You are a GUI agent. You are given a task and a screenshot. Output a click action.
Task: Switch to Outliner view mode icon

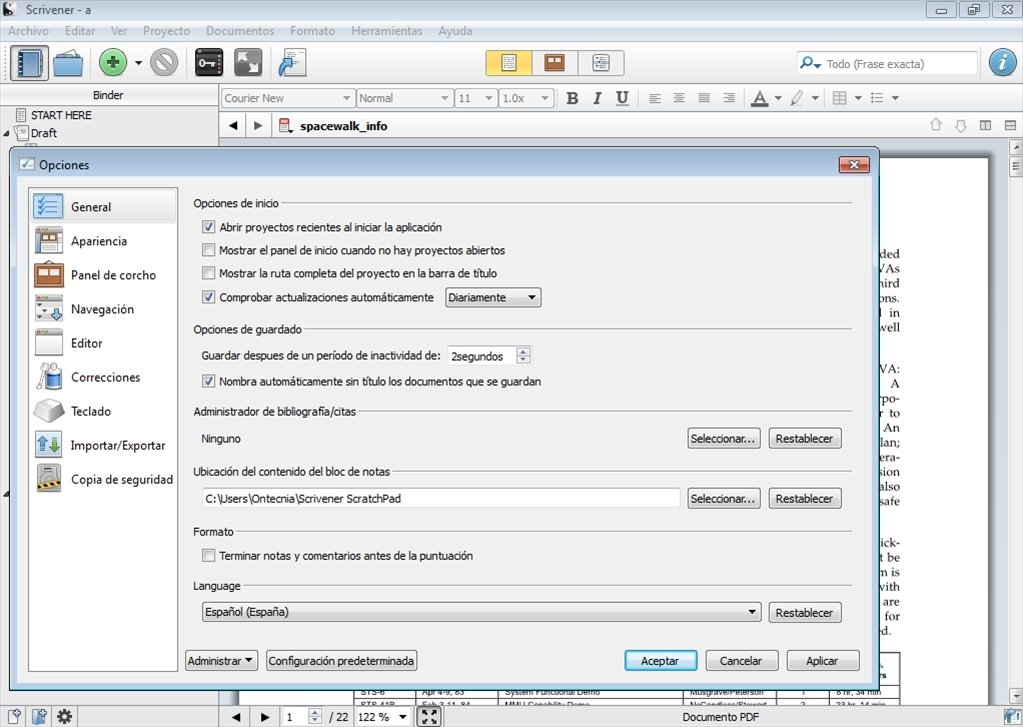coord(601,63)
